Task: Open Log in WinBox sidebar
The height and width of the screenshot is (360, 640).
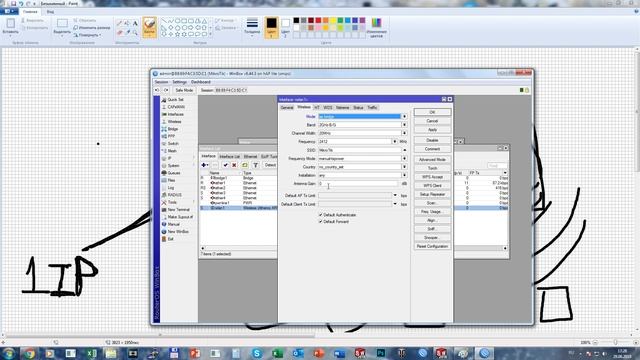Action: [171, 188]
